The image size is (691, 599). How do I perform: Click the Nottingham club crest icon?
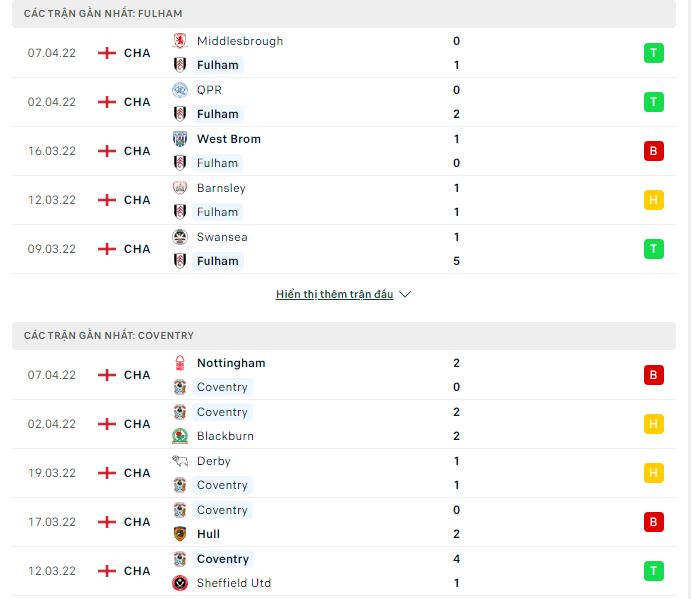coord(180,363)
